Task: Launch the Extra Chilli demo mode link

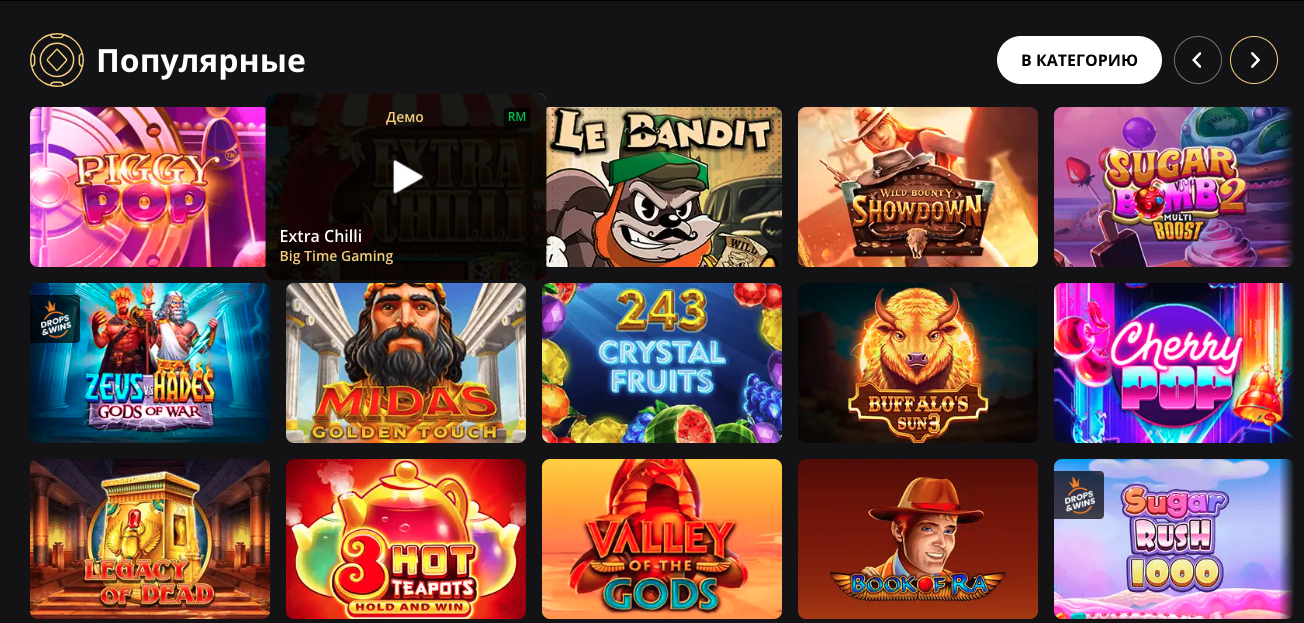Action: click(405, 117)
